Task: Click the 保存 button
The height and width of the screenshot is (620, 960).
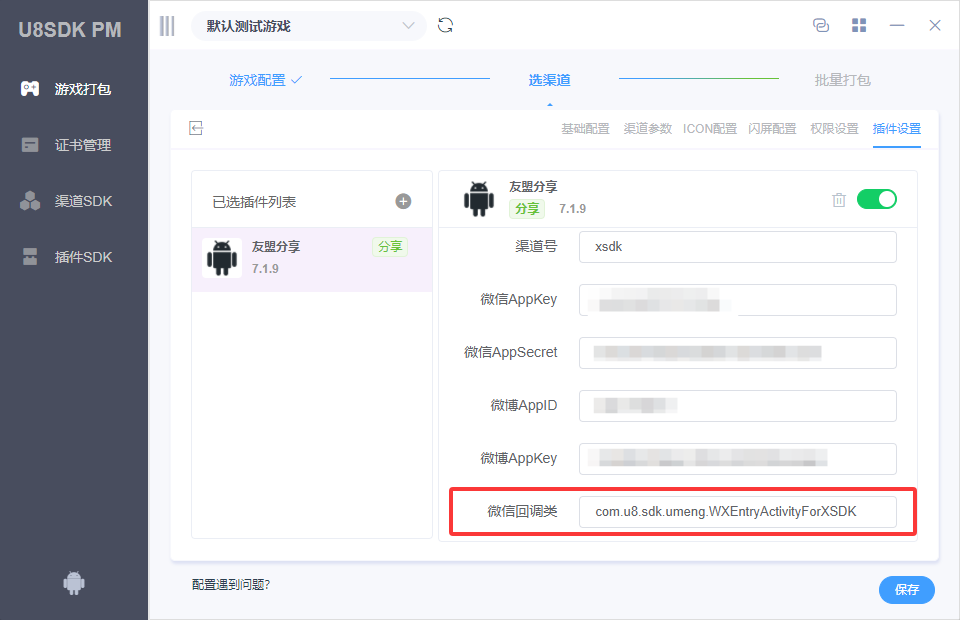Action: tap(906, 590)
